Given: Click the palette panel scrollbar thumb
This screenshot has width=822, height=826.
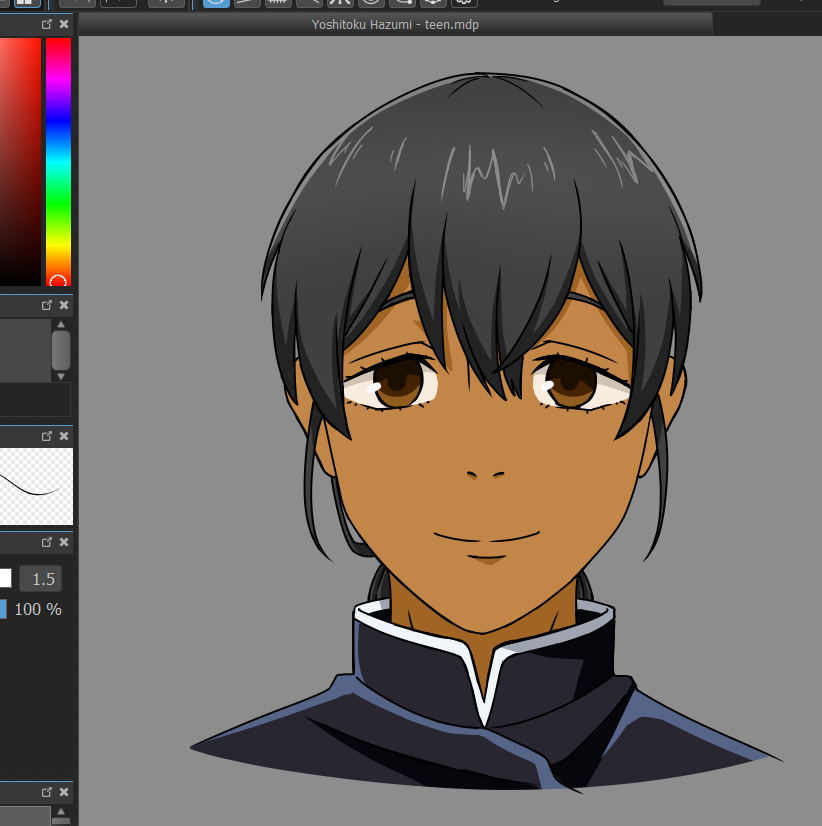Looking at the screenshot, I should [61, 350].
